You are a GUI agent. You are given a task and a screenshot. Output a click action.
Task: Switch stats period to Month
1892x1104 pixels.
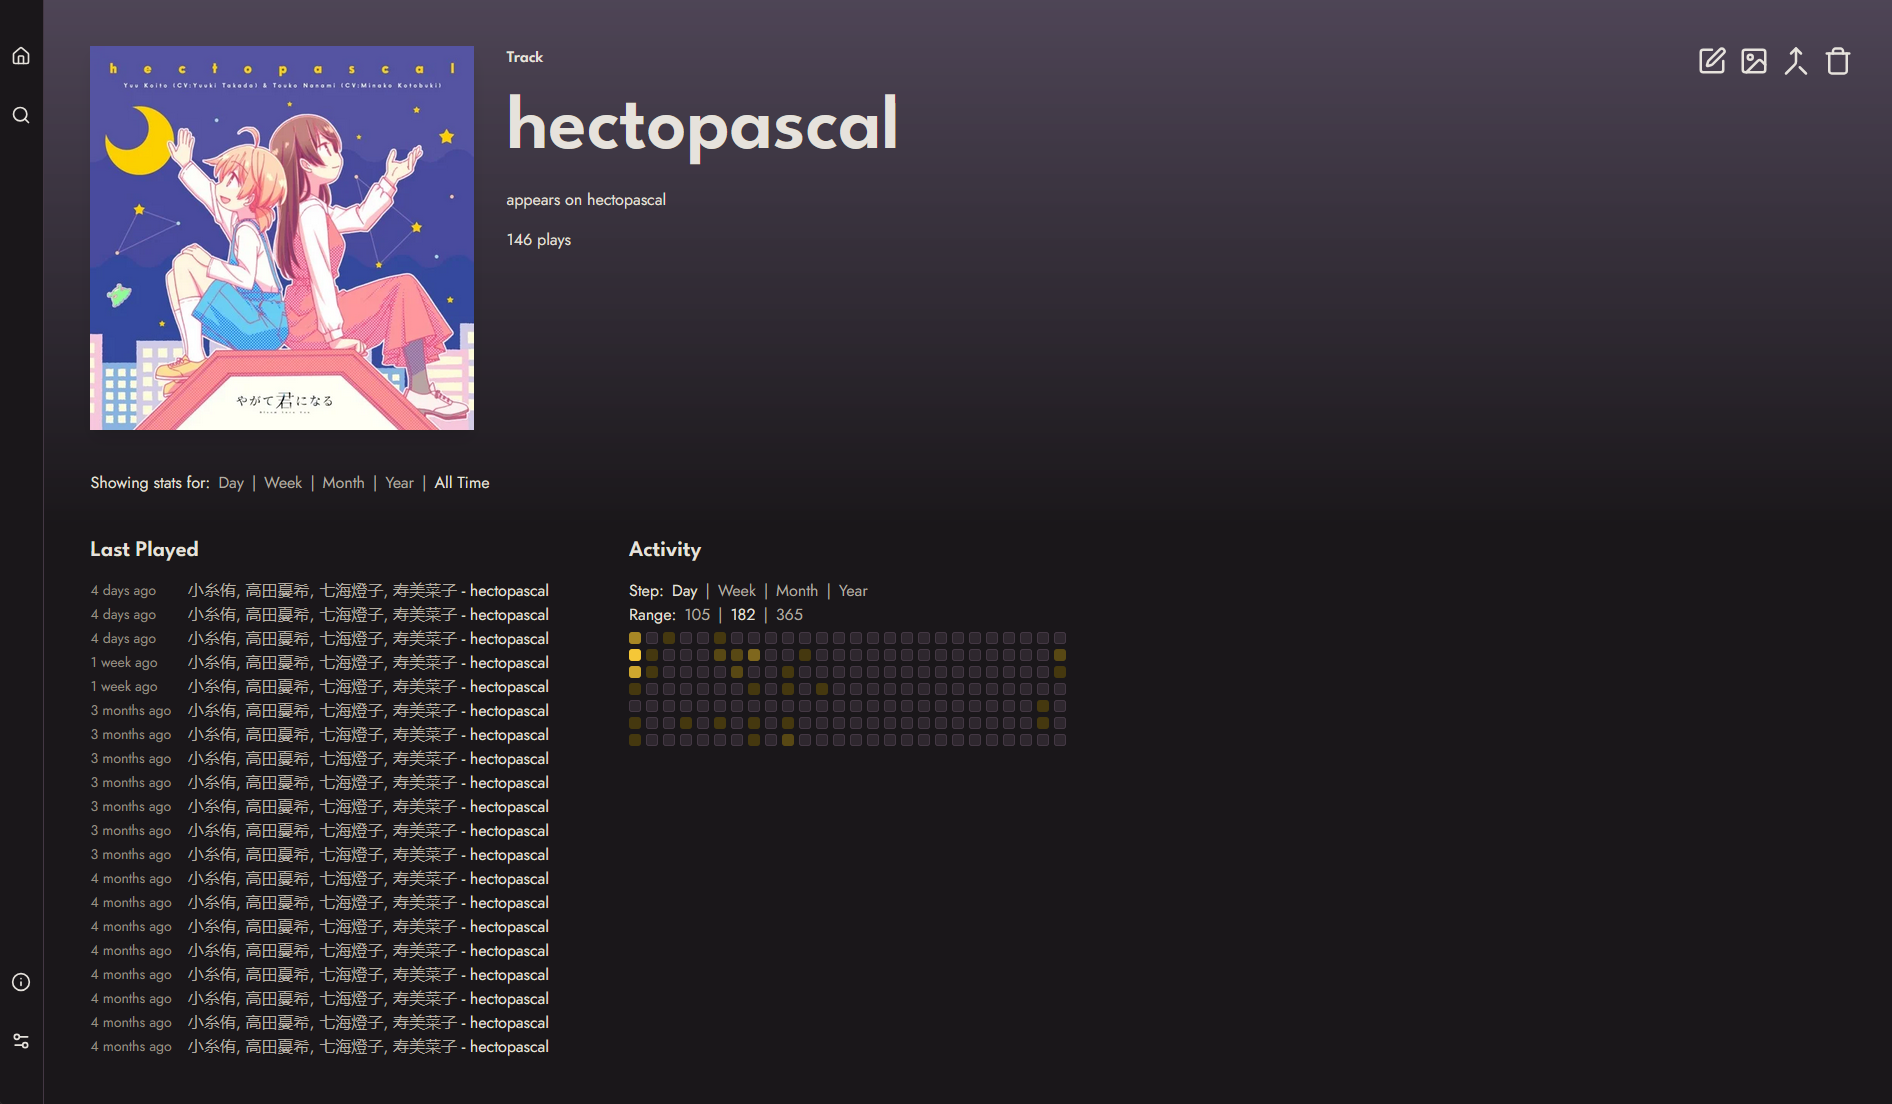pyautogui.click(x=343, y=483)
